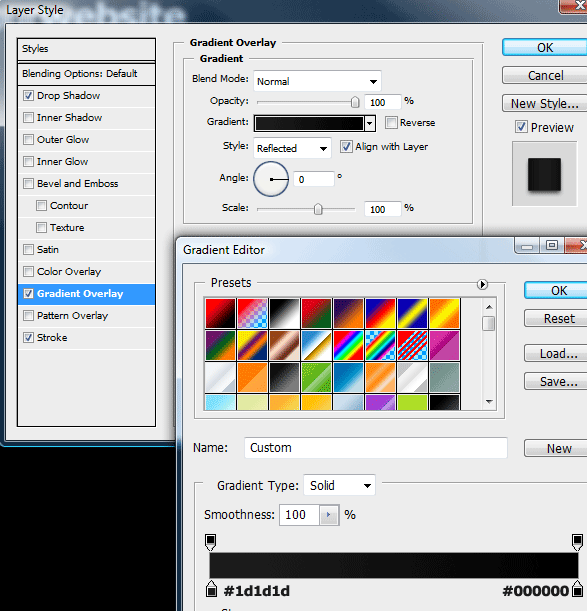
Task: Open the Blend Mode dropdown
Action: click(x=317, y=81)
